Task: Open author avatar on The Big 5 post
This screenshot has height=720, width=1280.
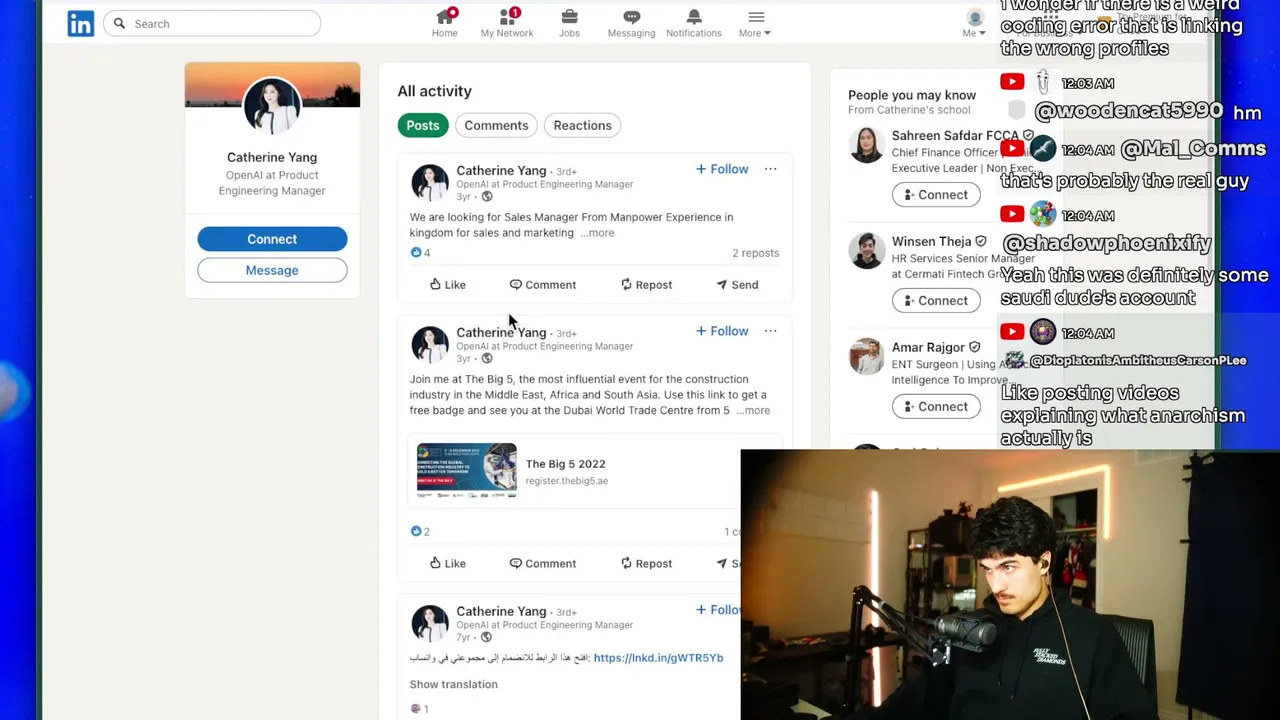Action: point(430,345)
